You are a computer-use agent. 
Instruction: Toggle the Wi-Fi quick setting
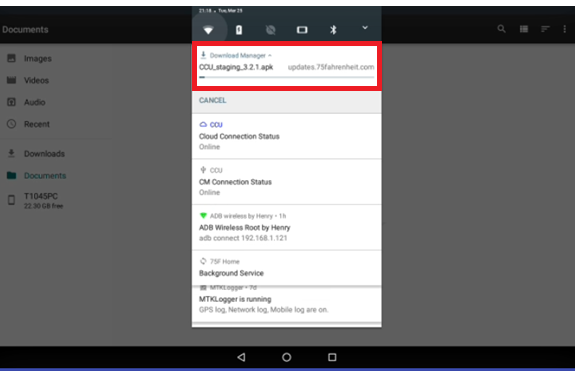point(208,30)
